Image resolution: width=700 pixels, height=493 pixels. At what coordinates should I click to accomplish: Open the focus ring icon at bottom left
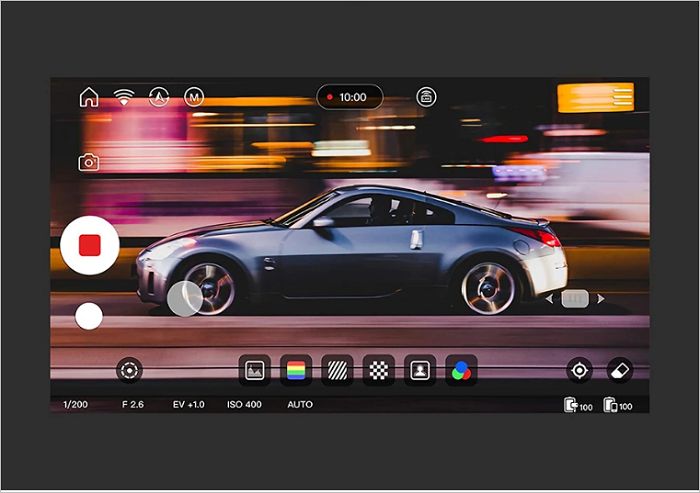tap(129, 370)
